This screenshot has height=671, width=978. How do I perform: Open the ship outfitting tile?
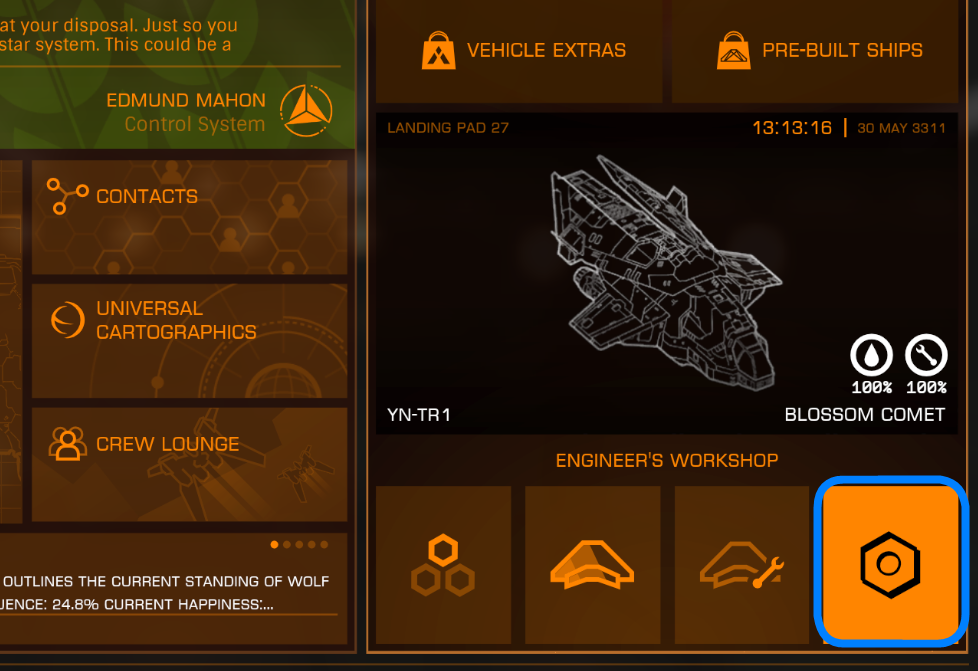click(593, 565)
